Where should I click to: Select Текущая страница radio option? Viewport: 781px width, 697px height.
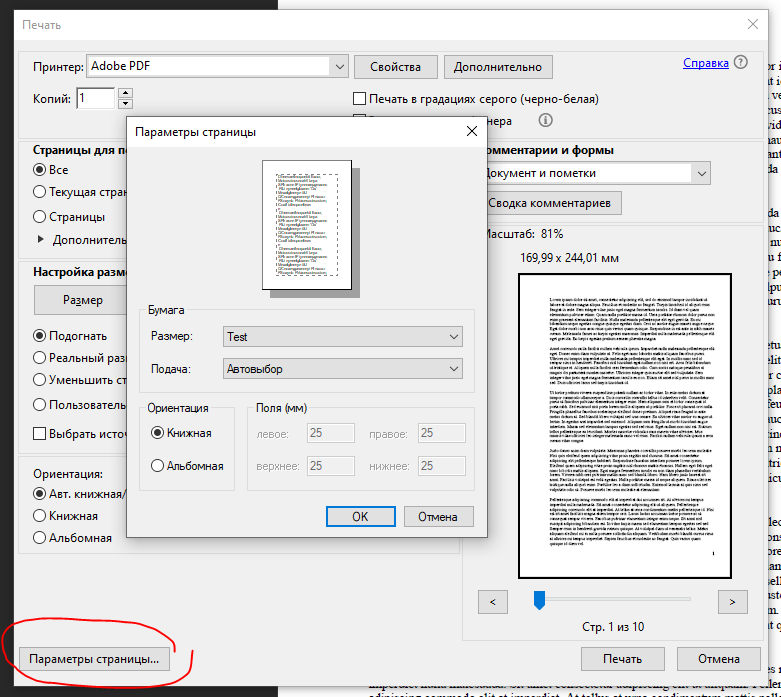click(x=39, y=192)
